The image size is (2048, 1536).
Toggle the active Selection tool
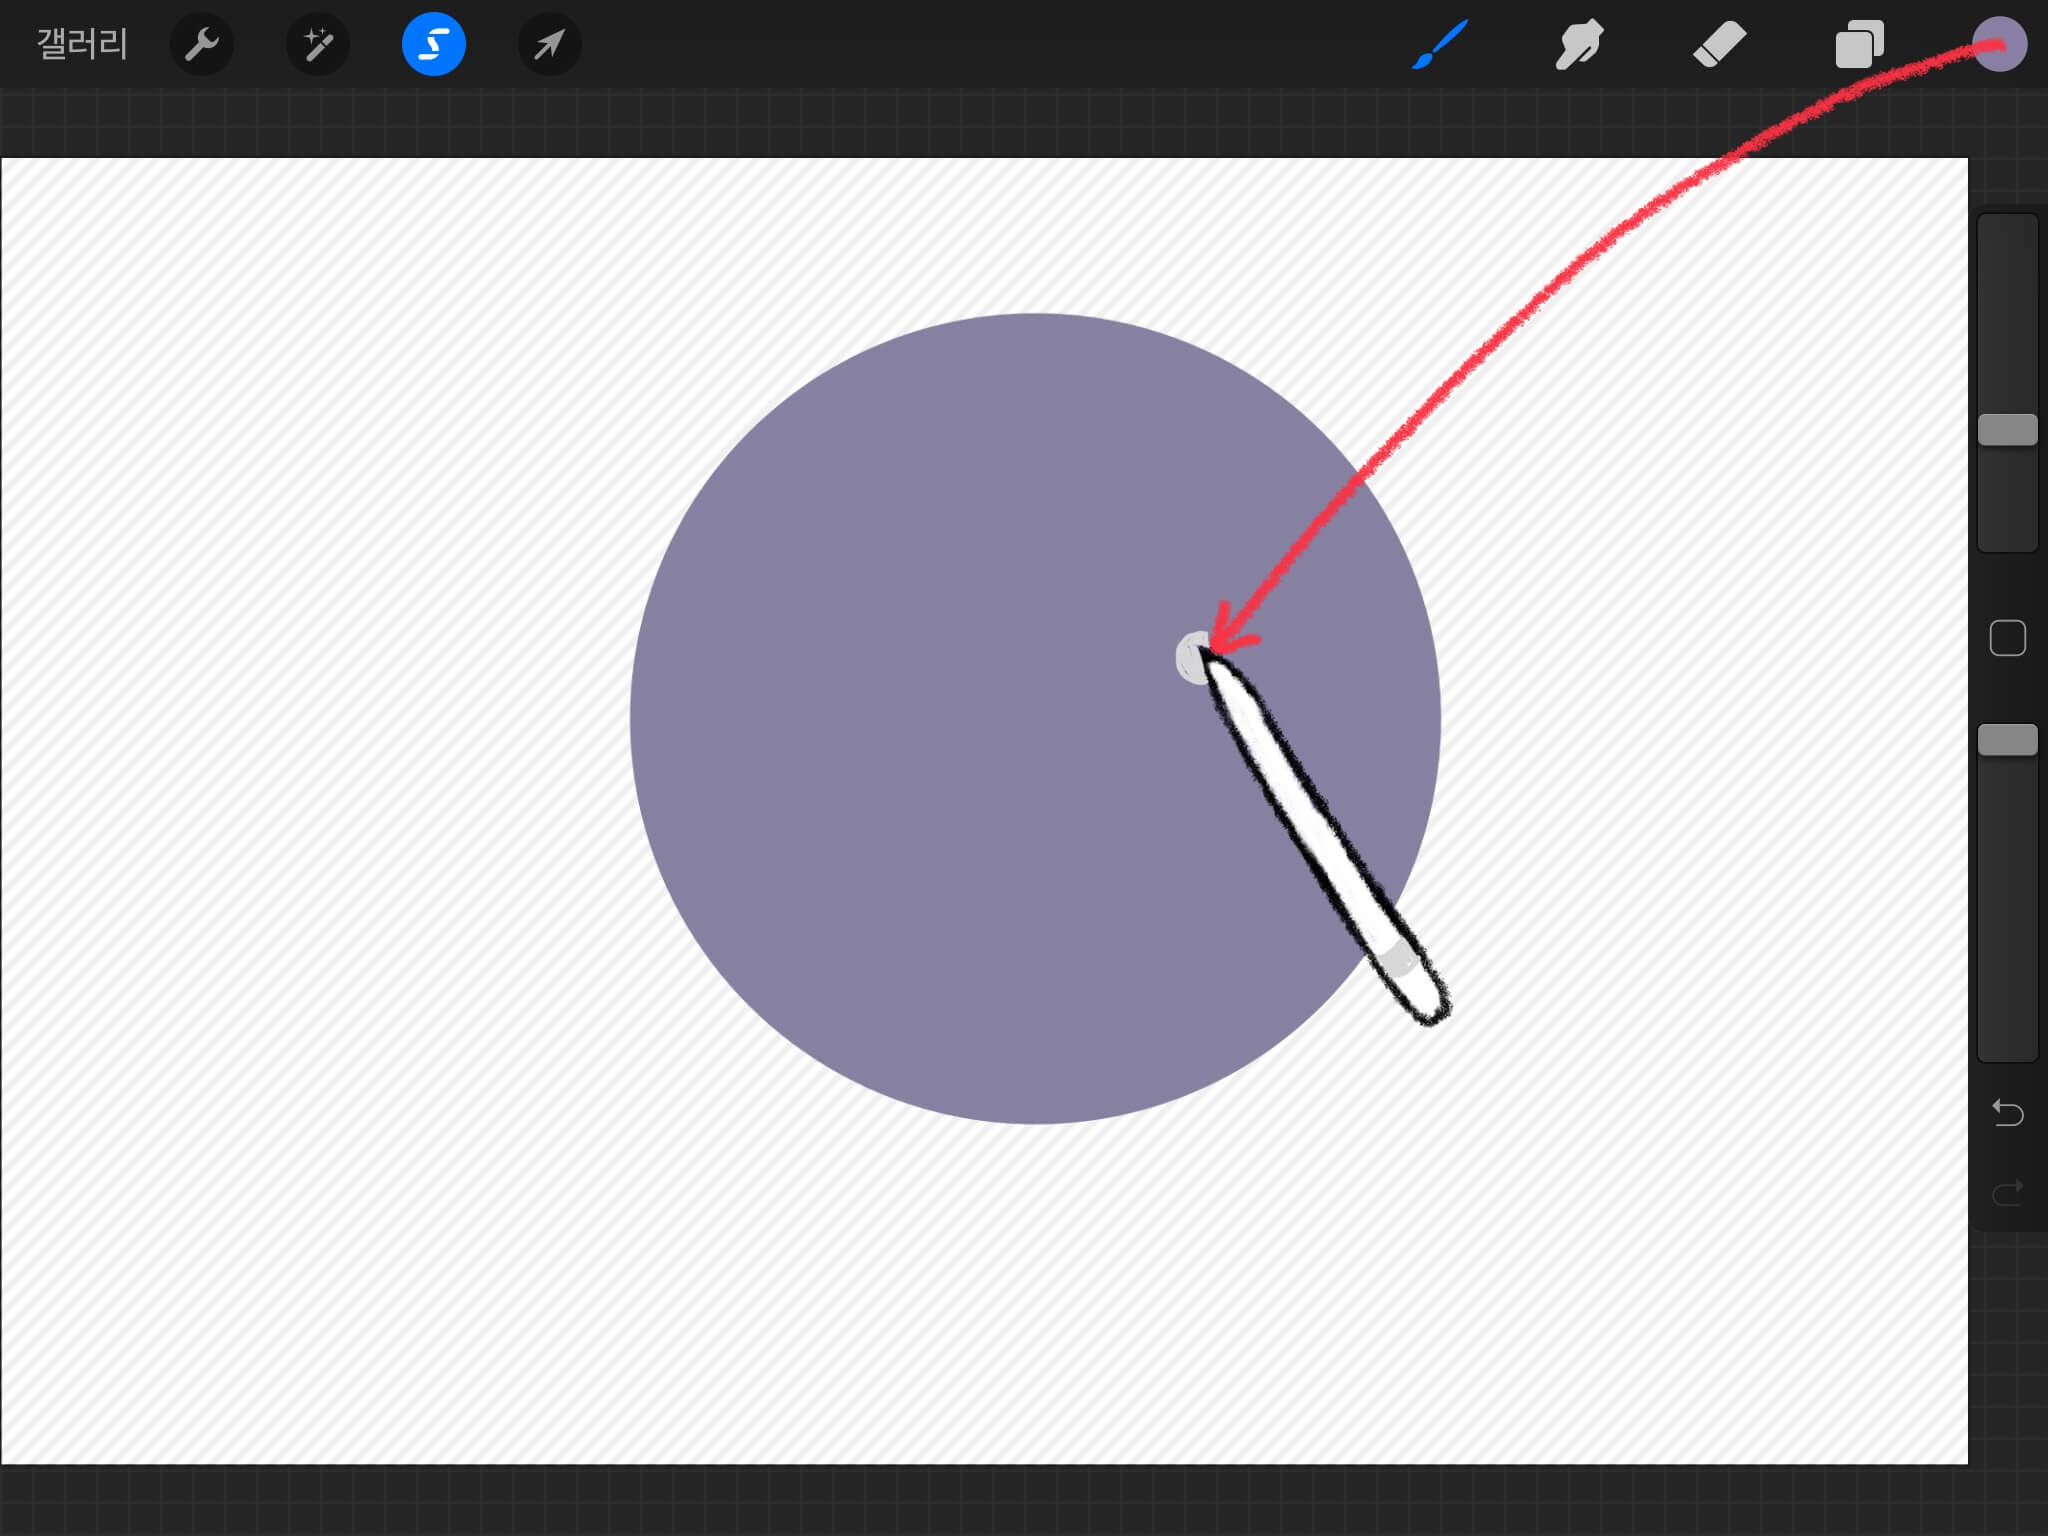433,44
